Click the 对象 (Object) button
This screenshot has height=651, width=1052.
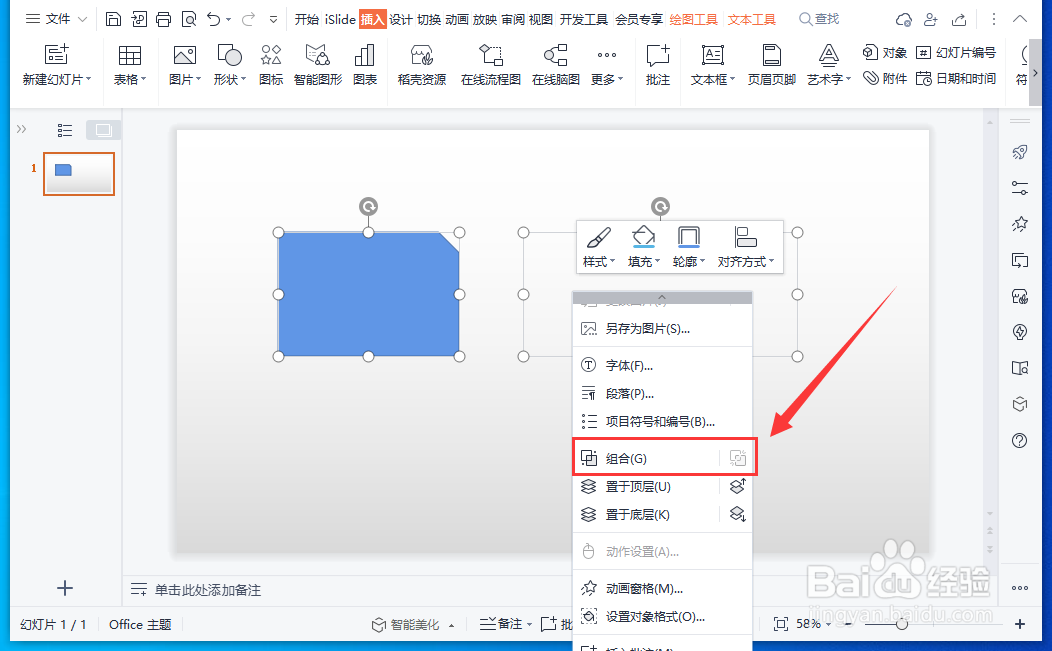[x=884, y=52]
